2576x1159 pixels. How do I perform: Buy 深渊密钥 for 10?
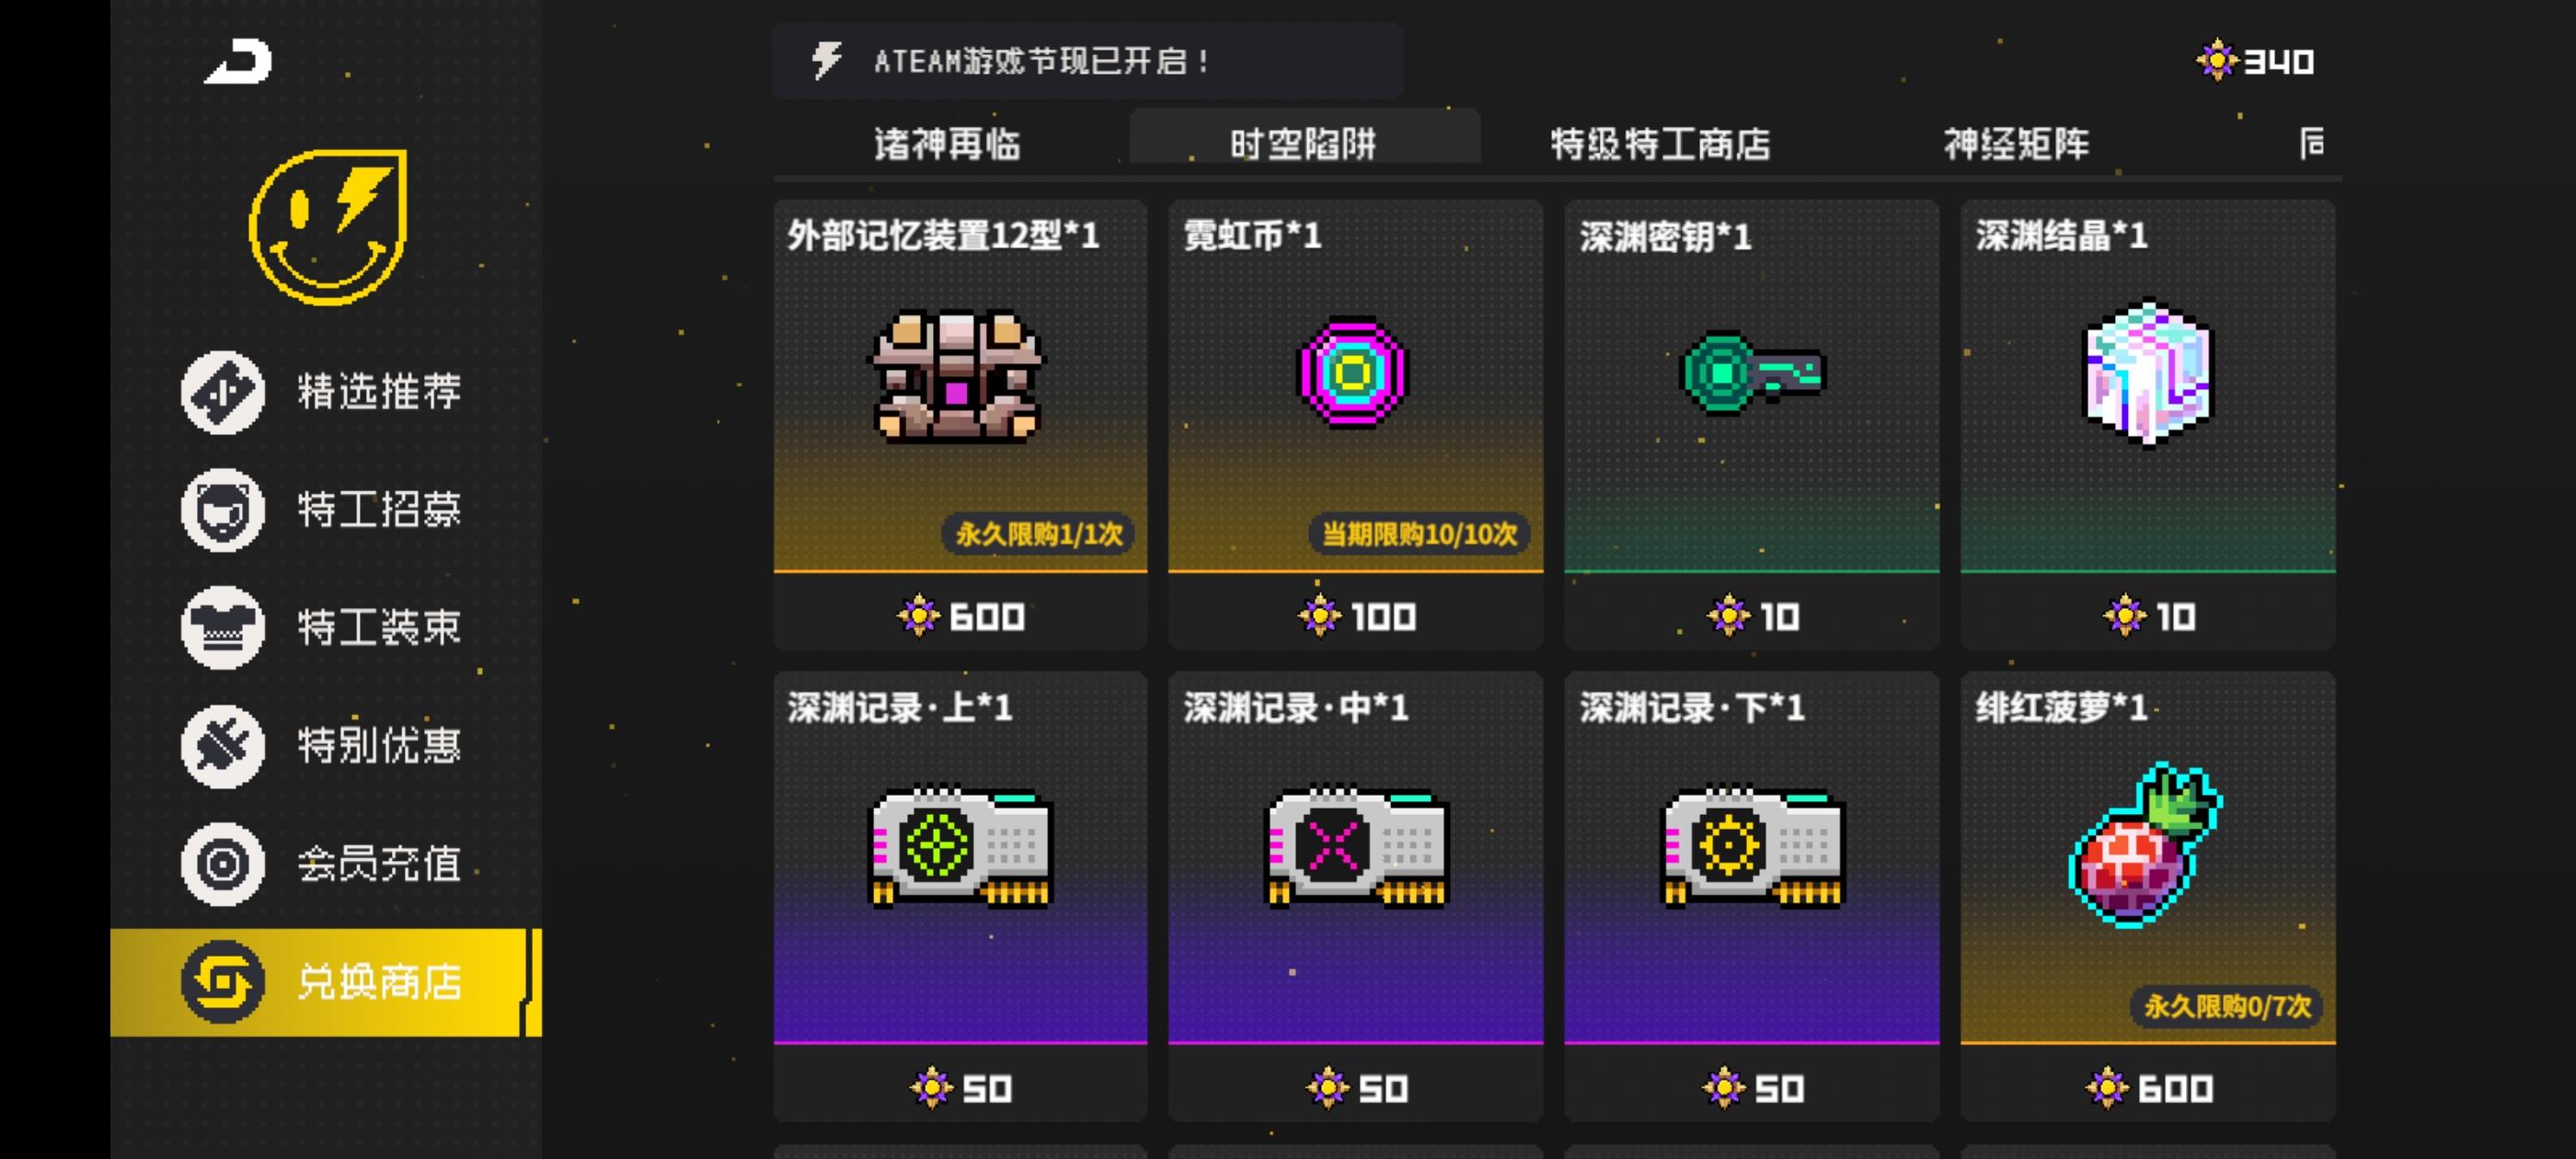coord(1752,616)
